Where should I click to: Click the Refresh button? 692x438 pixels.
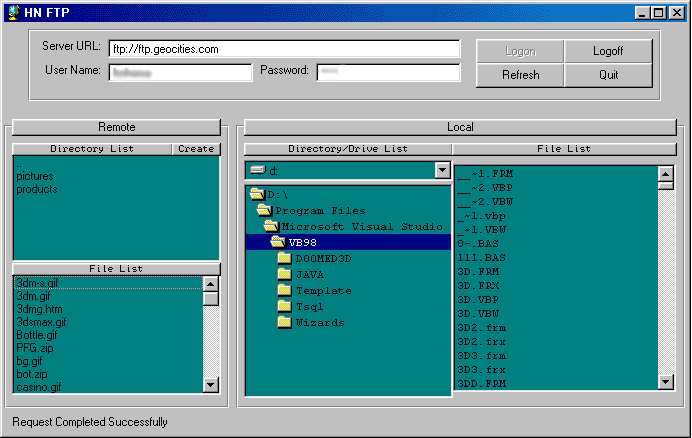click(x=520, y=75)
